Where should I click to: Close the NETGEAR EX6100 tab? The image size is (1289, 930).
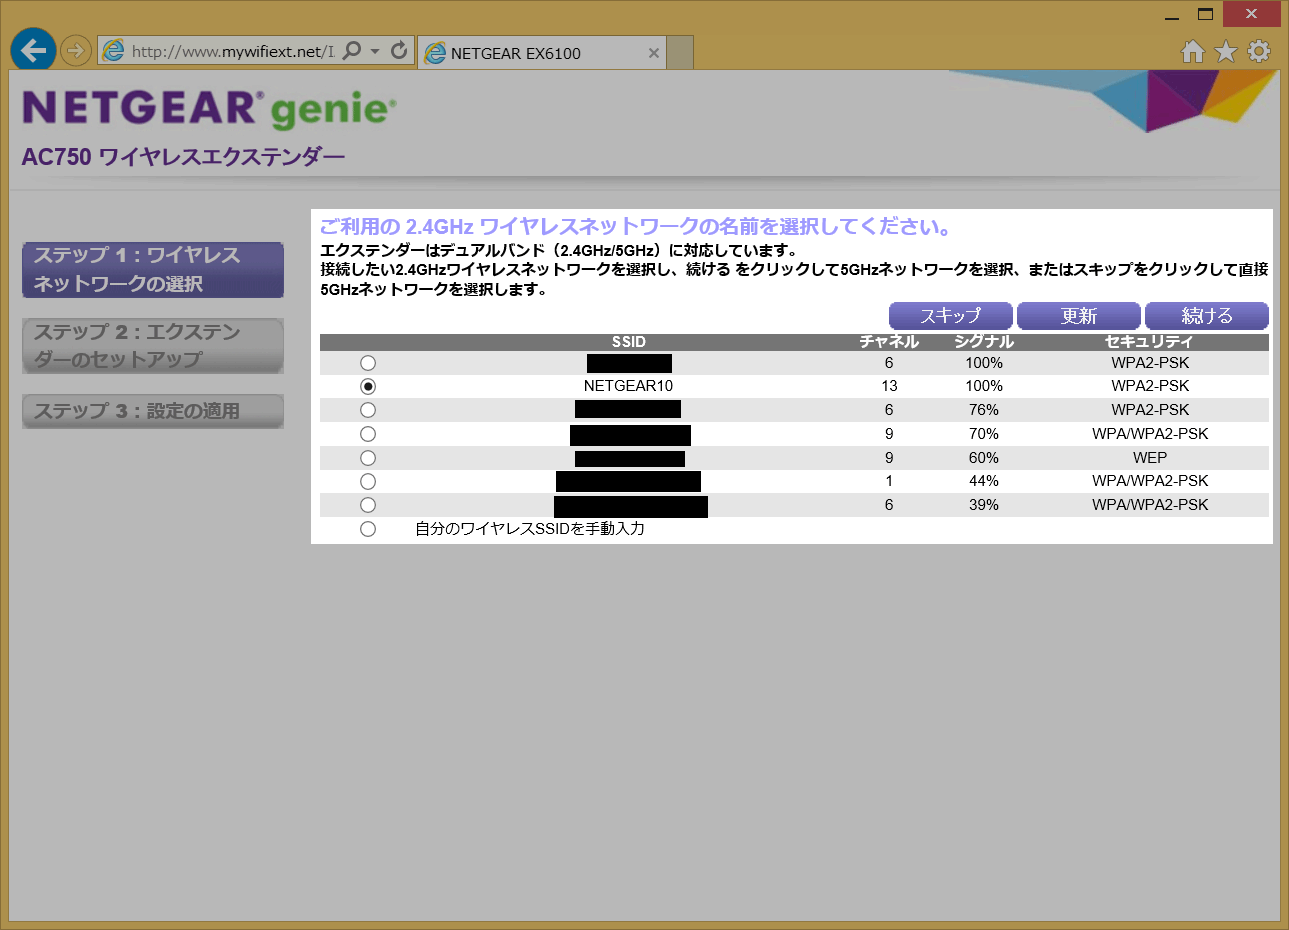pyautogui.click(x=654, y=53)
